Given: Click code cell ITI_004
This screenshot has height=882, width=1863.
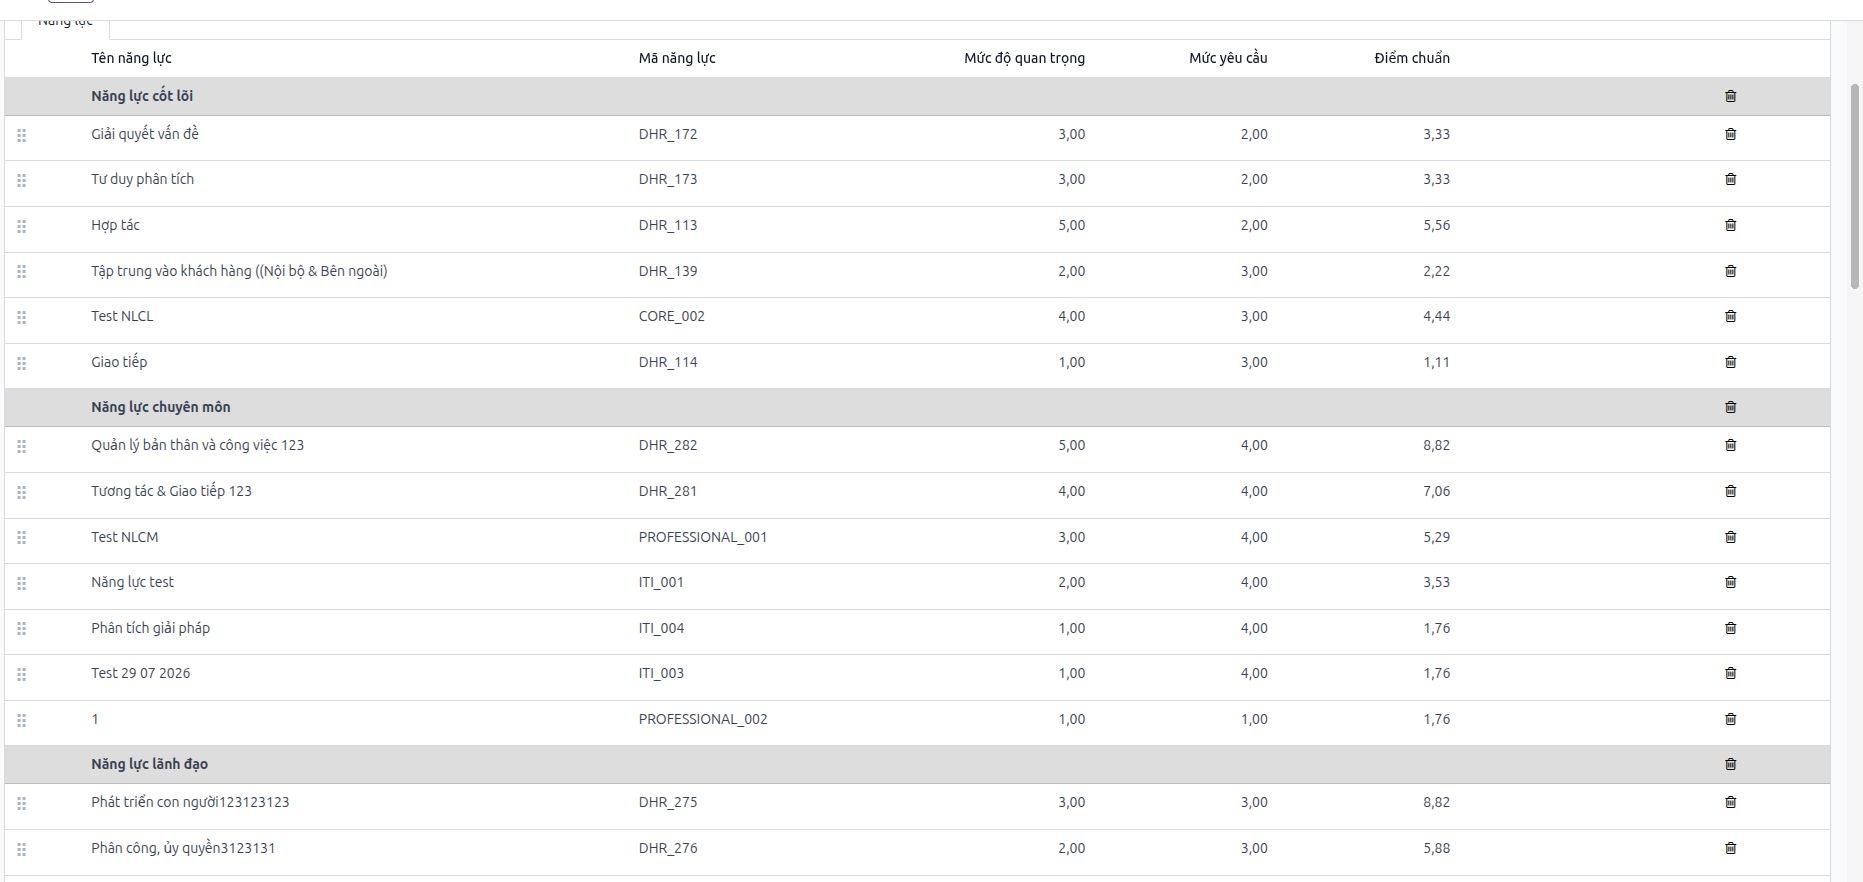Looking at the screenshot, I should pyautogui.click(x=662, y=628).
